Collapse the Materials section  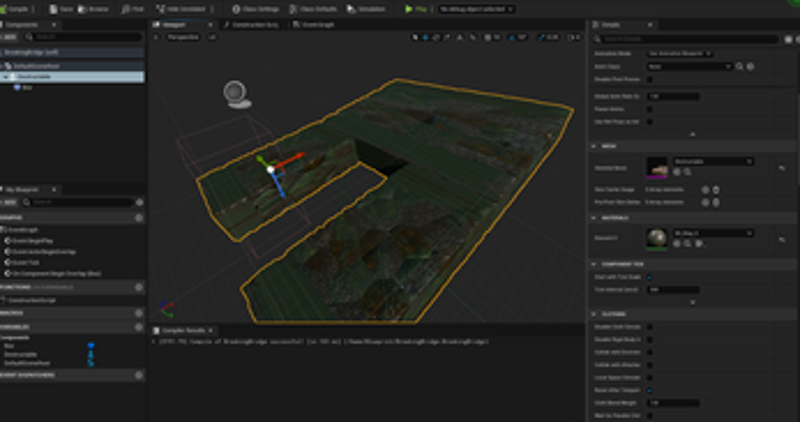click(596, 217)
